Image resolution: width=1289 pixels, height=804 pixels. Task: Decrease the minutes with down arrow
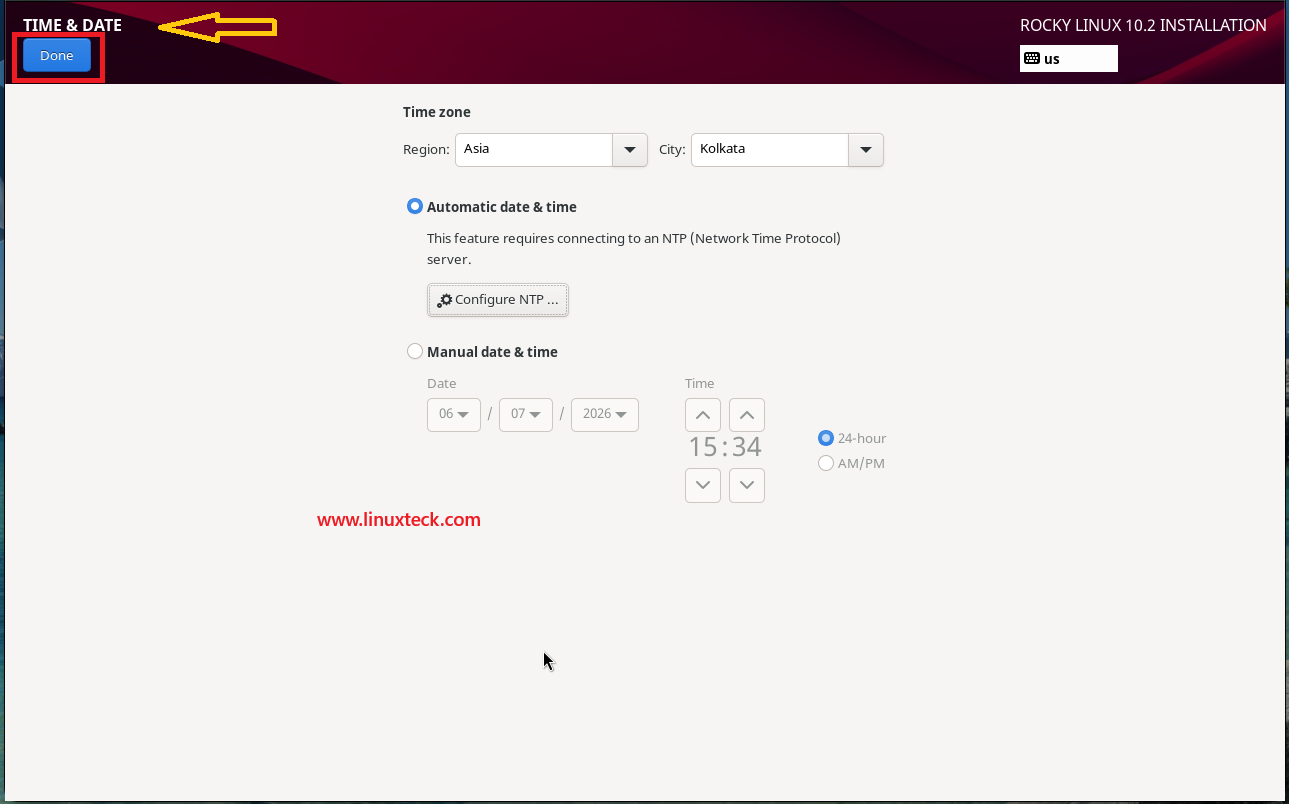pos(747,485)
